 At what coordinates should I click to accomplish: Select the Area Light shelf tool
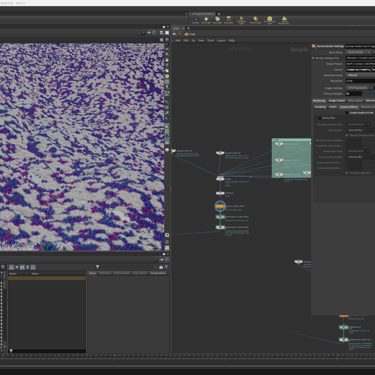pyautogui.click(x=228, y=20)
